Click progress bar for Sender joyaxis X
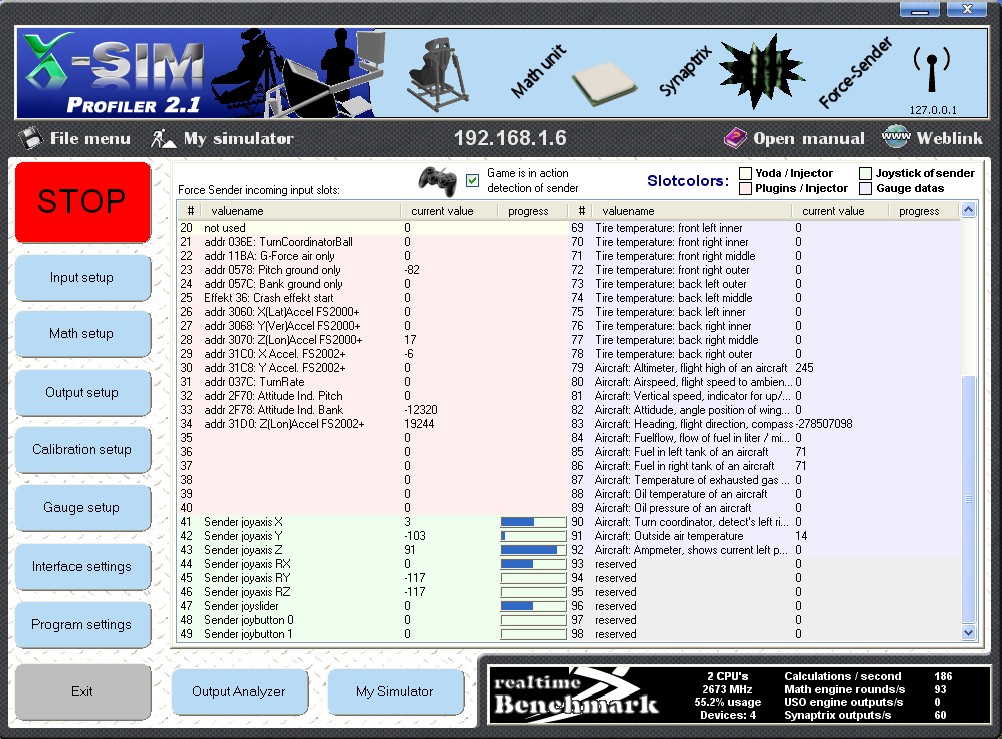Image resolution: width=1002 pixels, height=739 pixels. click(x=534, y=522)
